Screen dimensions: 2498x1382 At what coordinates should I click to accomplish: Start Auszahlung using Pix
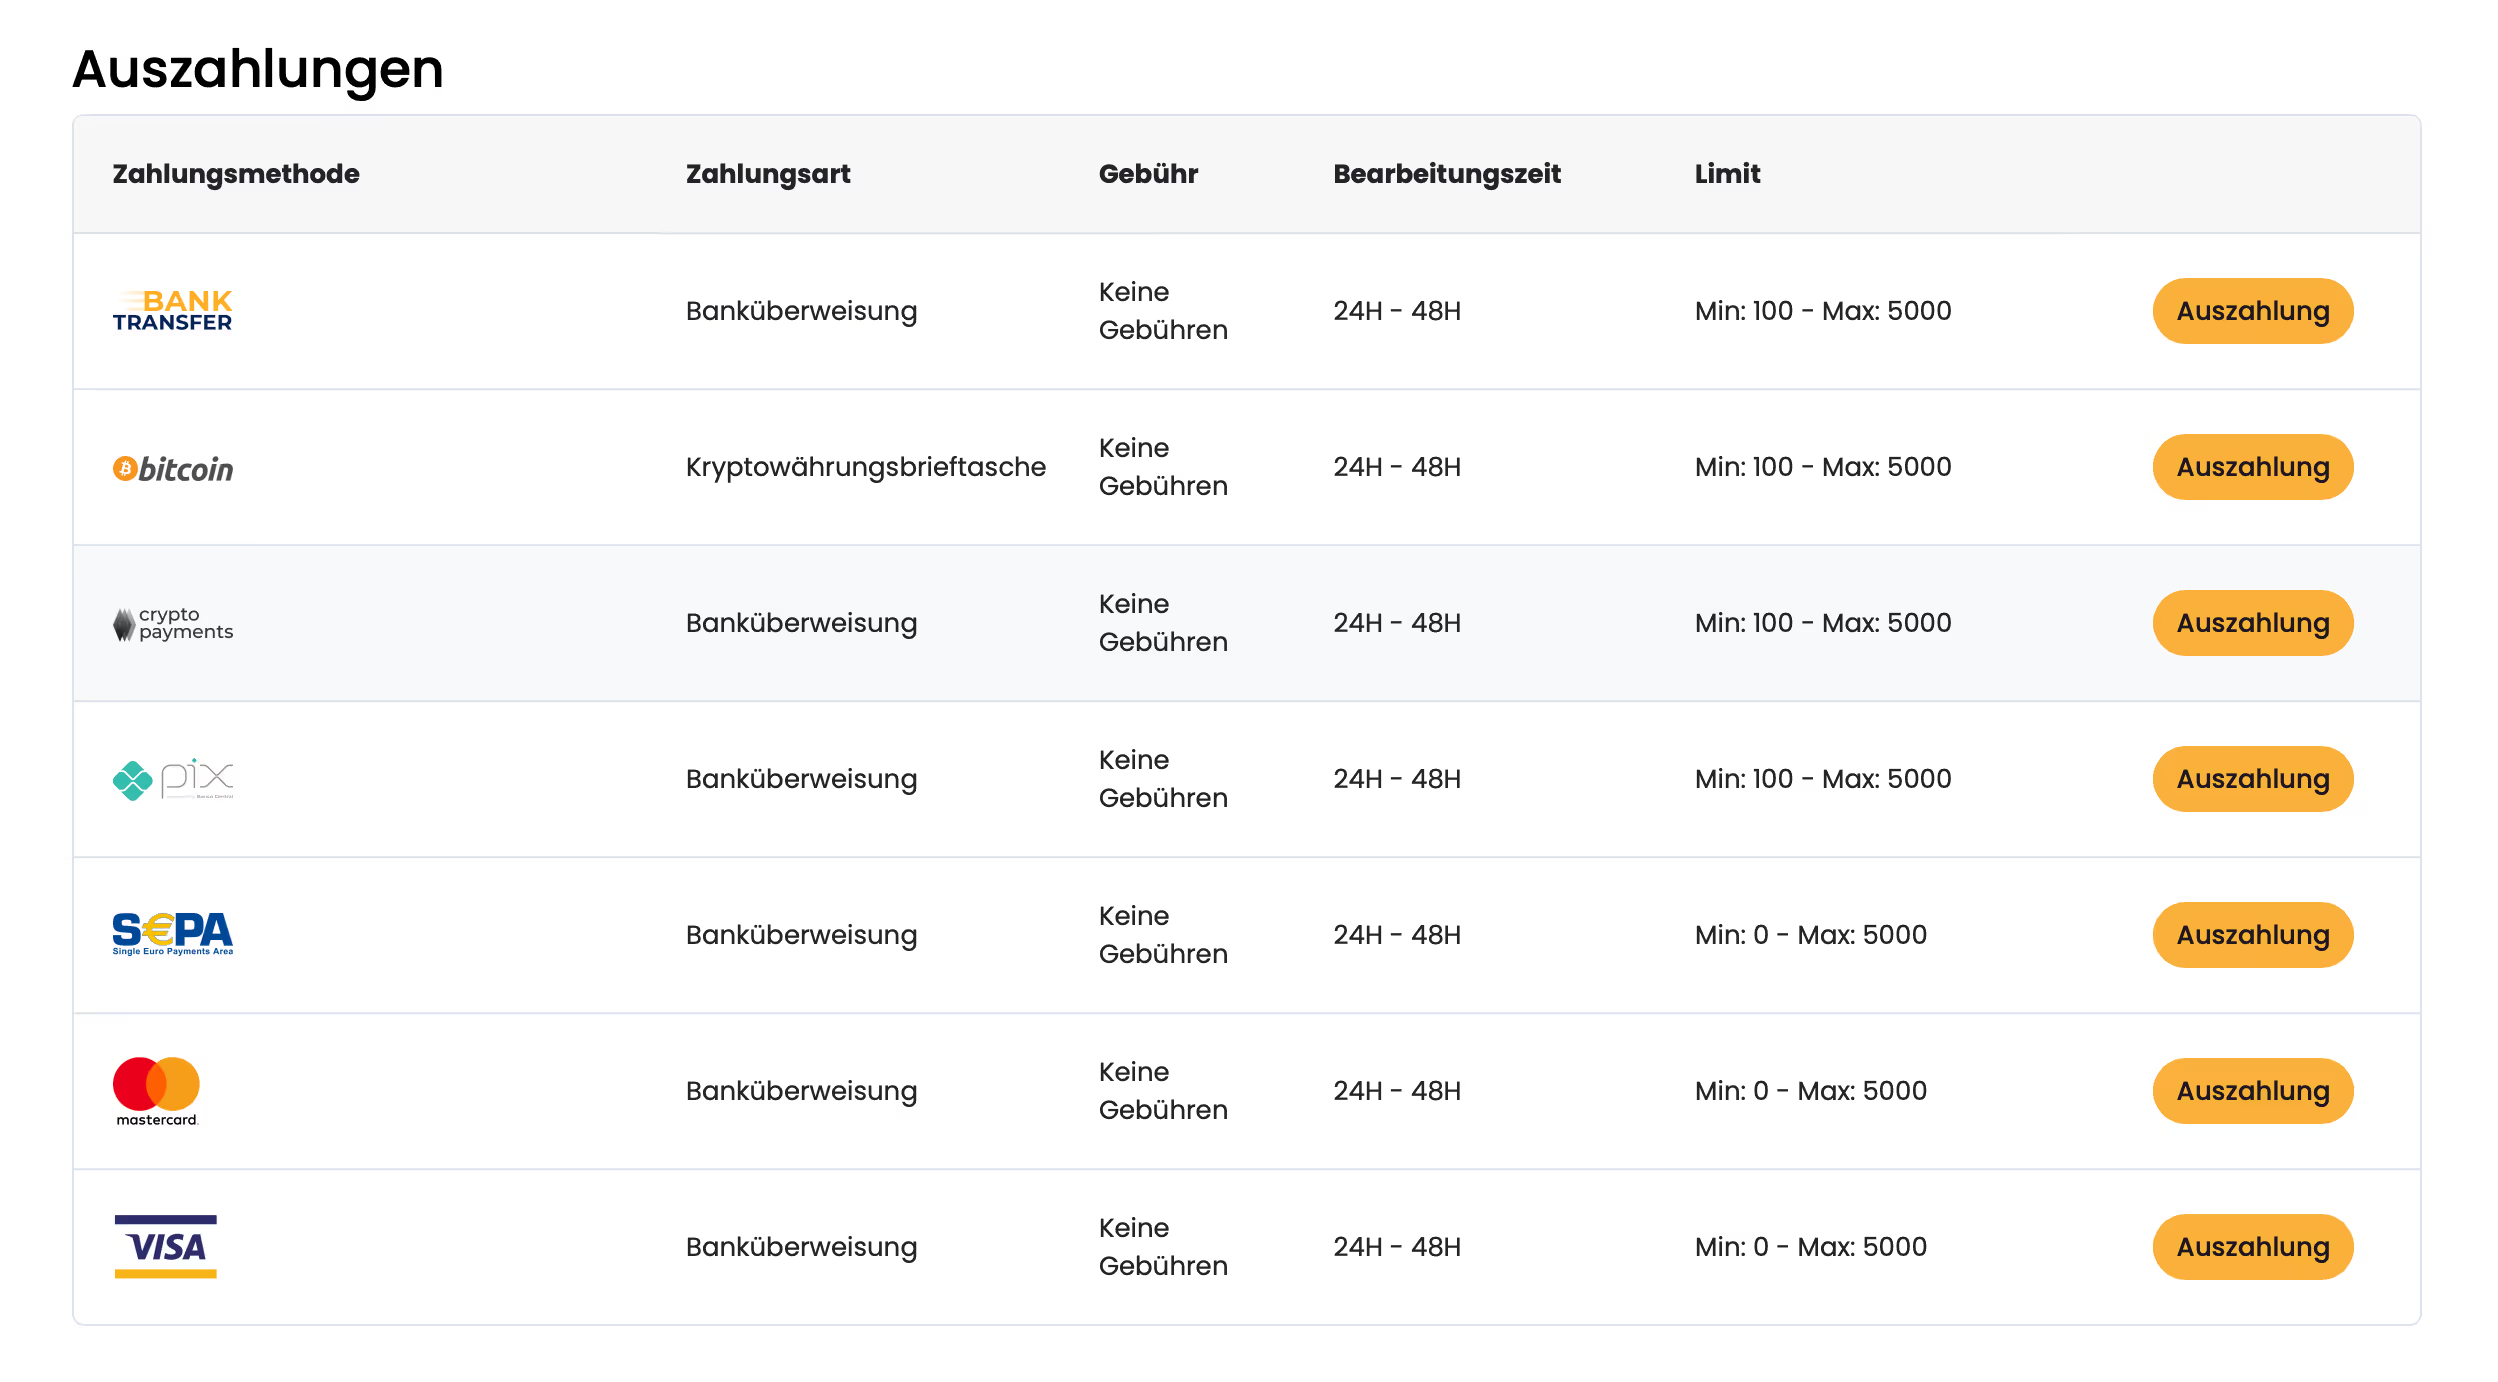(2252, 779)
